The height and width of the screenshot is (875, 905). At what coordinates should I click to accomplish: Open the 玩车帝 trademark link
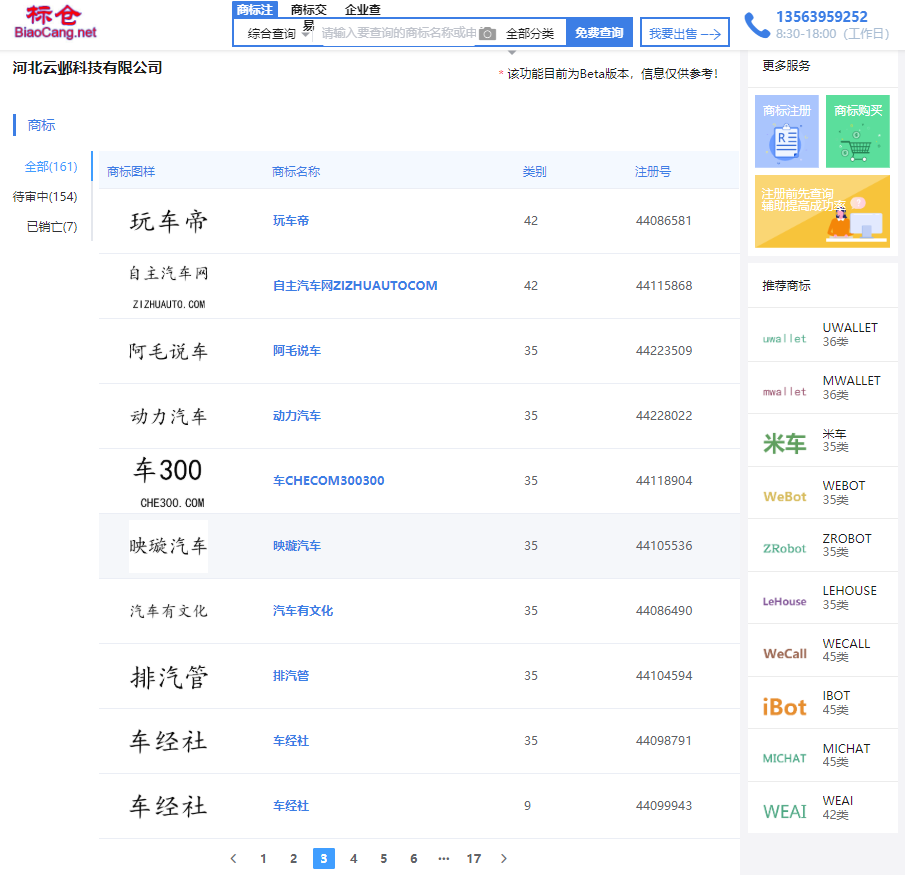click(x=291, y=220)
